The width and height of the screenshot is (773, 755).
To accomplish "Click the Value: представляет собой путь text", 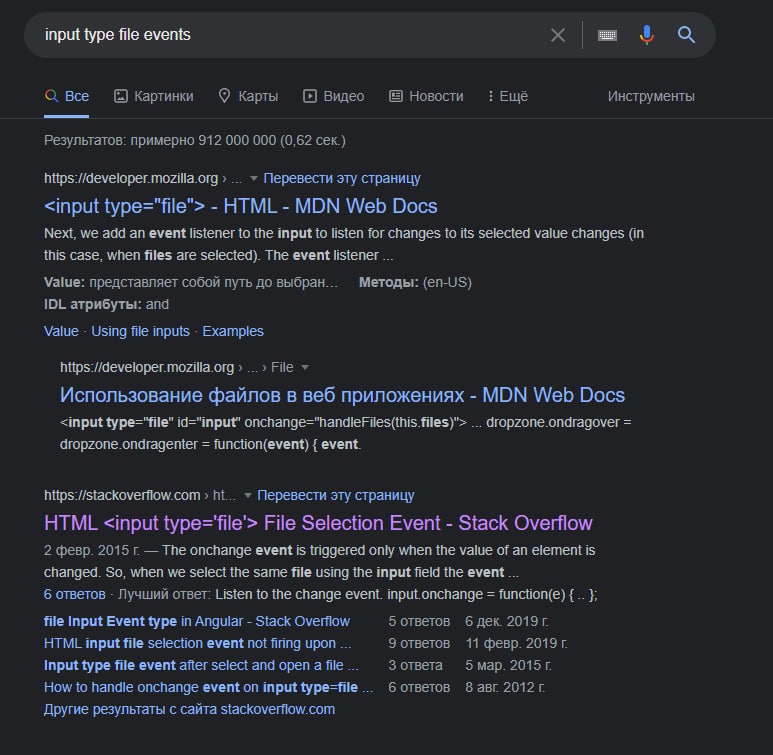I will point(191,282).
